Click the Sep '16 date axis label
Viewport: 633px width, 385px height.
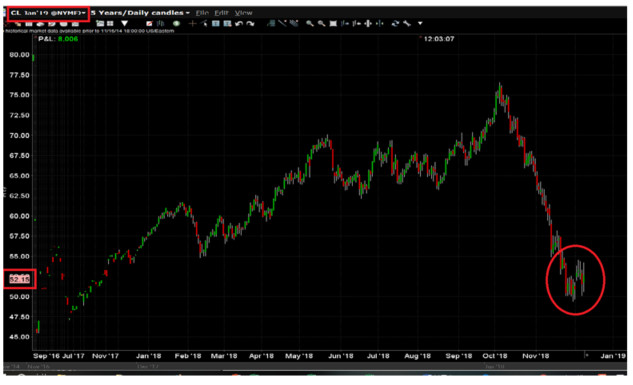(x=46, y=356)
